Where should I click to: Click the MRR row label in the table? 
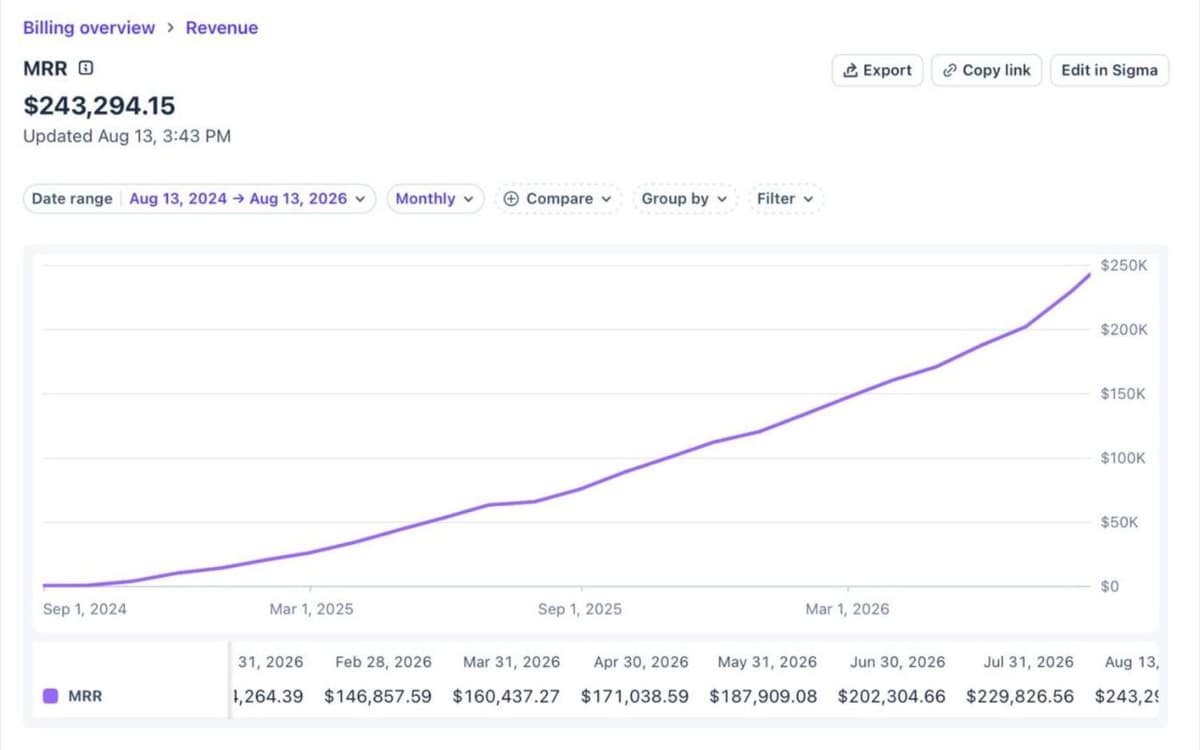[x=85, y=696]
